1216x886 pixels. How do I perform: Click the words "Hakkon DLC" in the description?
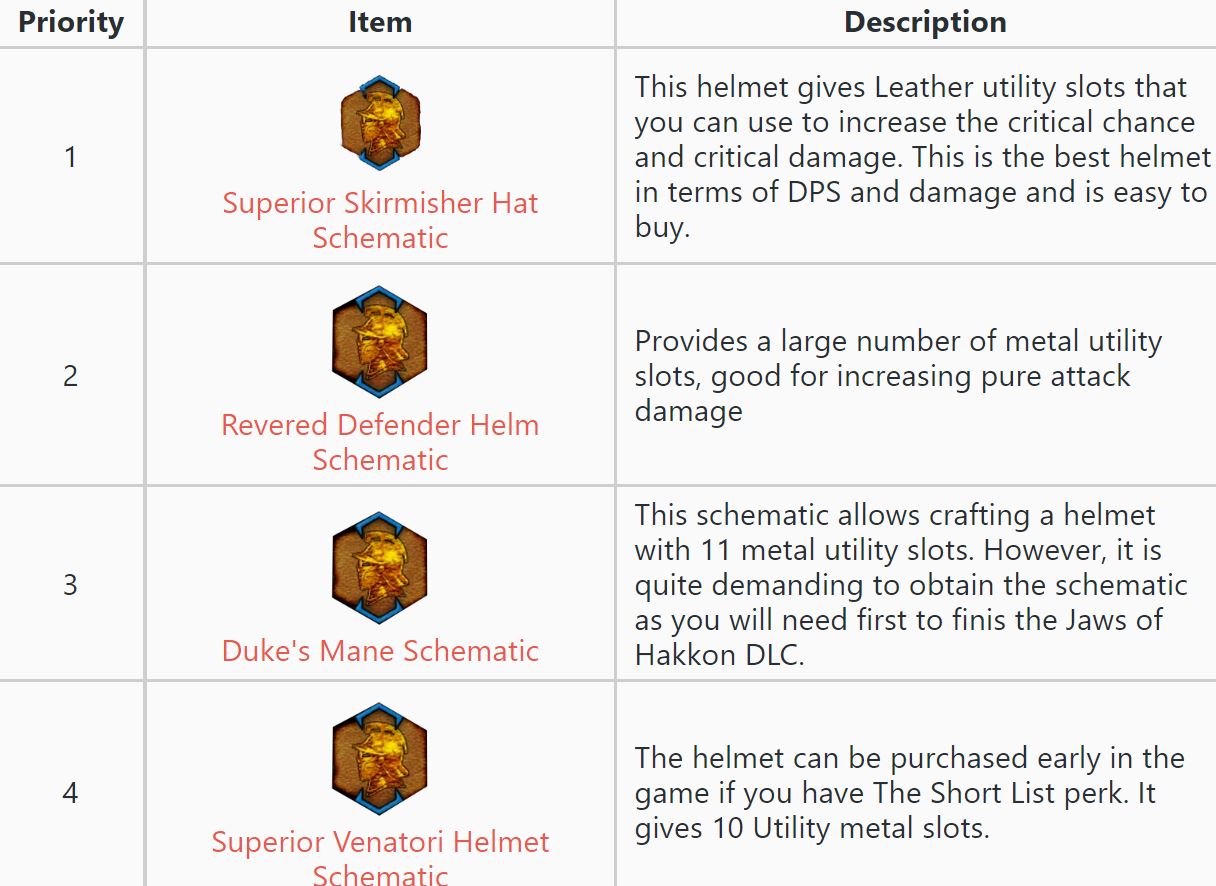718,654
